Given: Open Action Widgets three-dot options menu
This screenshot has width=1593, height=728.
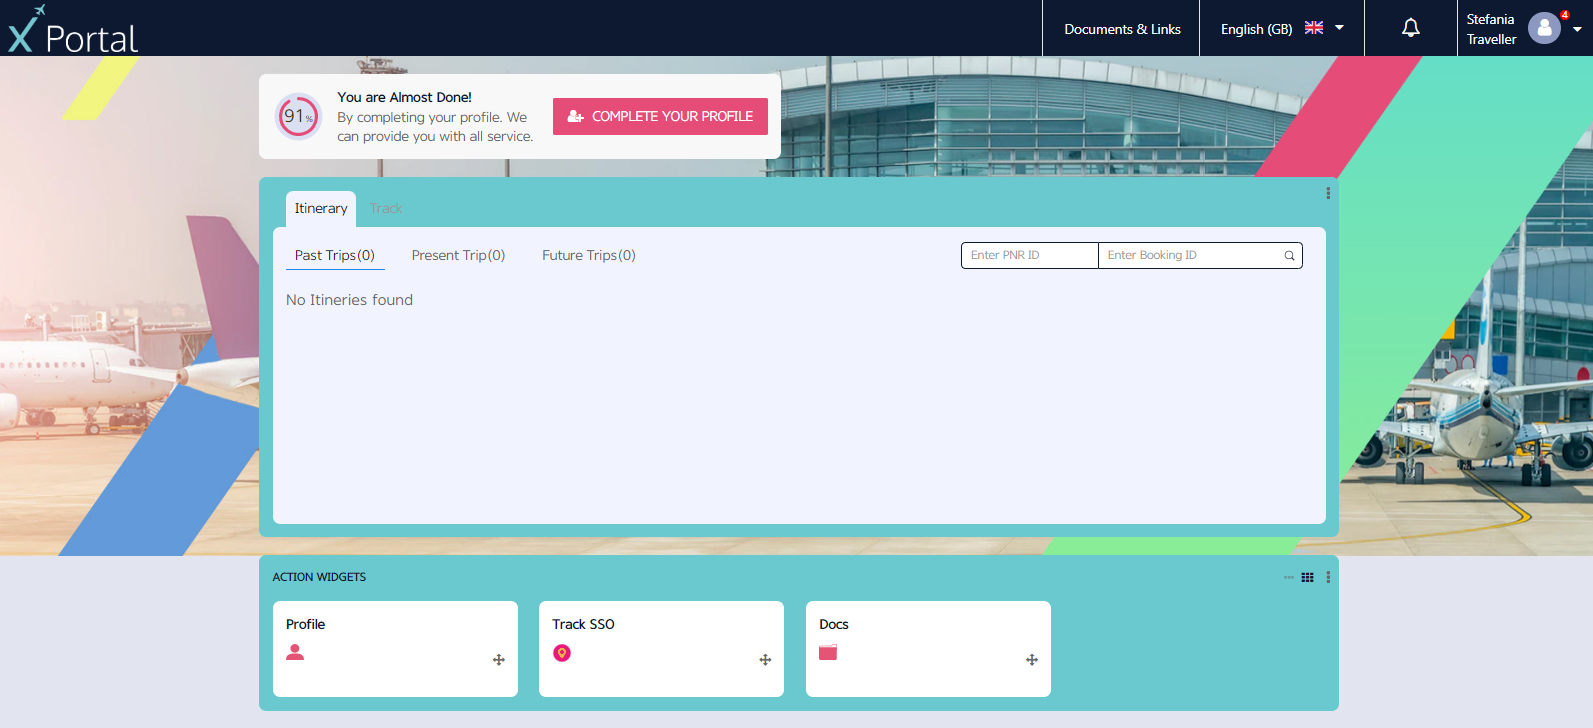Looking at the screenshot, I should (x=1328, y=577).
